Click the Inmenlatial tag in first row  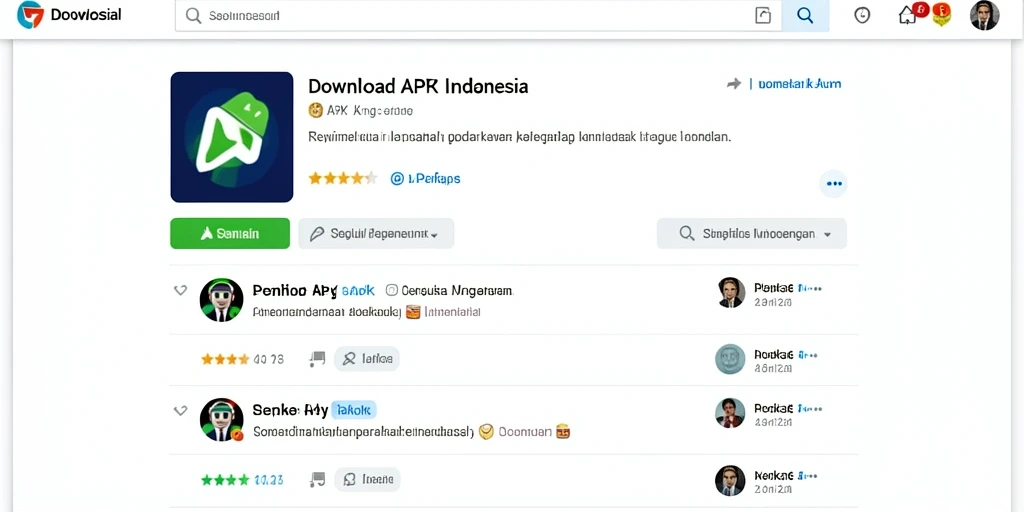[x=453, y=312]
